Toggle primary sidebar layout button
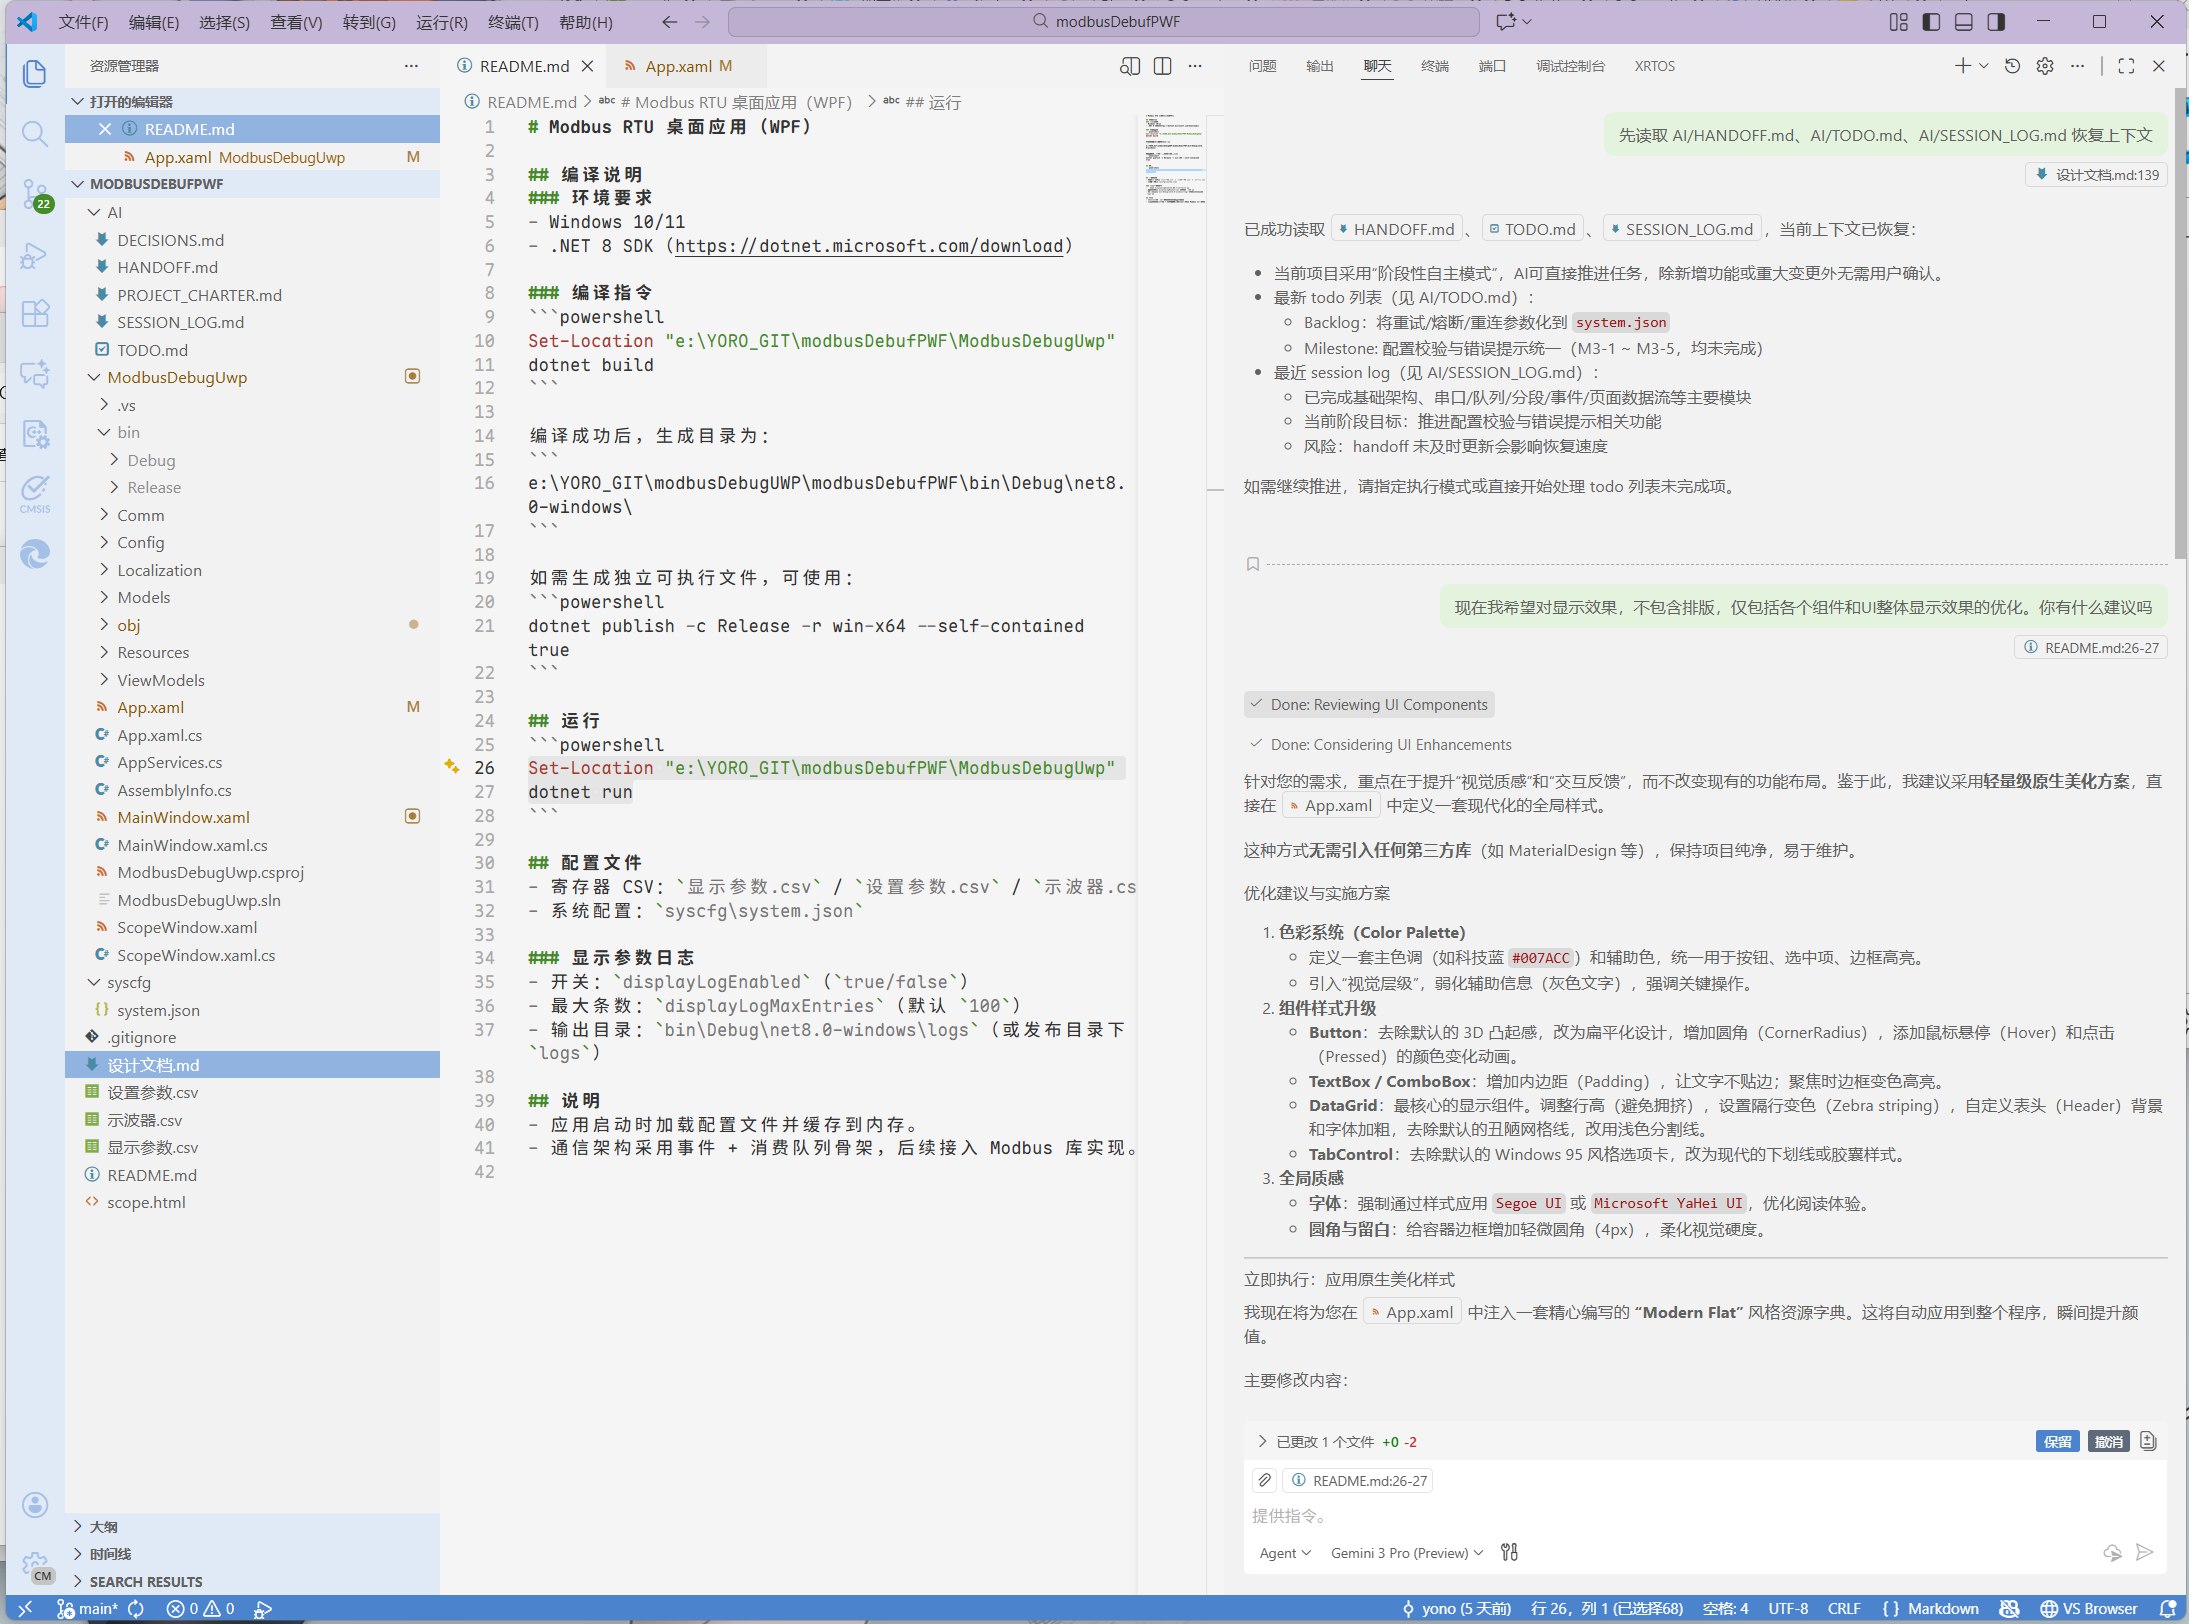Screen dimensions: 2189x1624 tap(1931, 22)
